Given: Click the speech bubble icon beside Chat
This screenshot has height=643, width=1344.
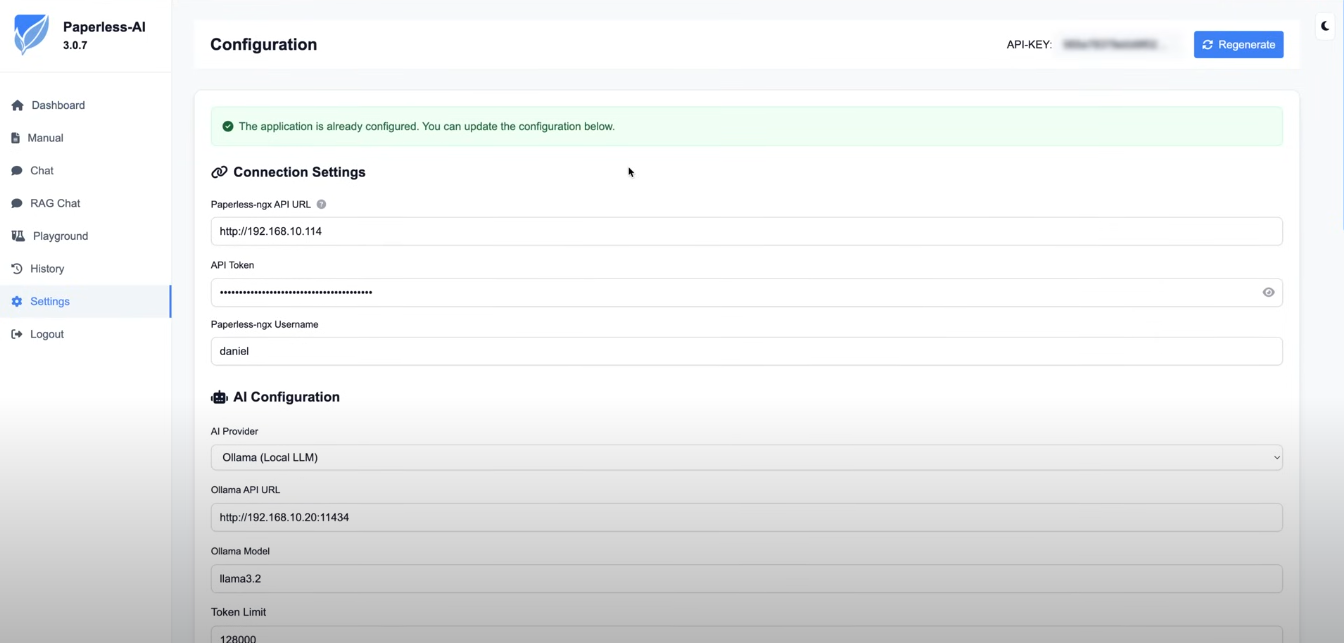Looking at the screenshot, I should pyautogui.click(x=17, y=171).
